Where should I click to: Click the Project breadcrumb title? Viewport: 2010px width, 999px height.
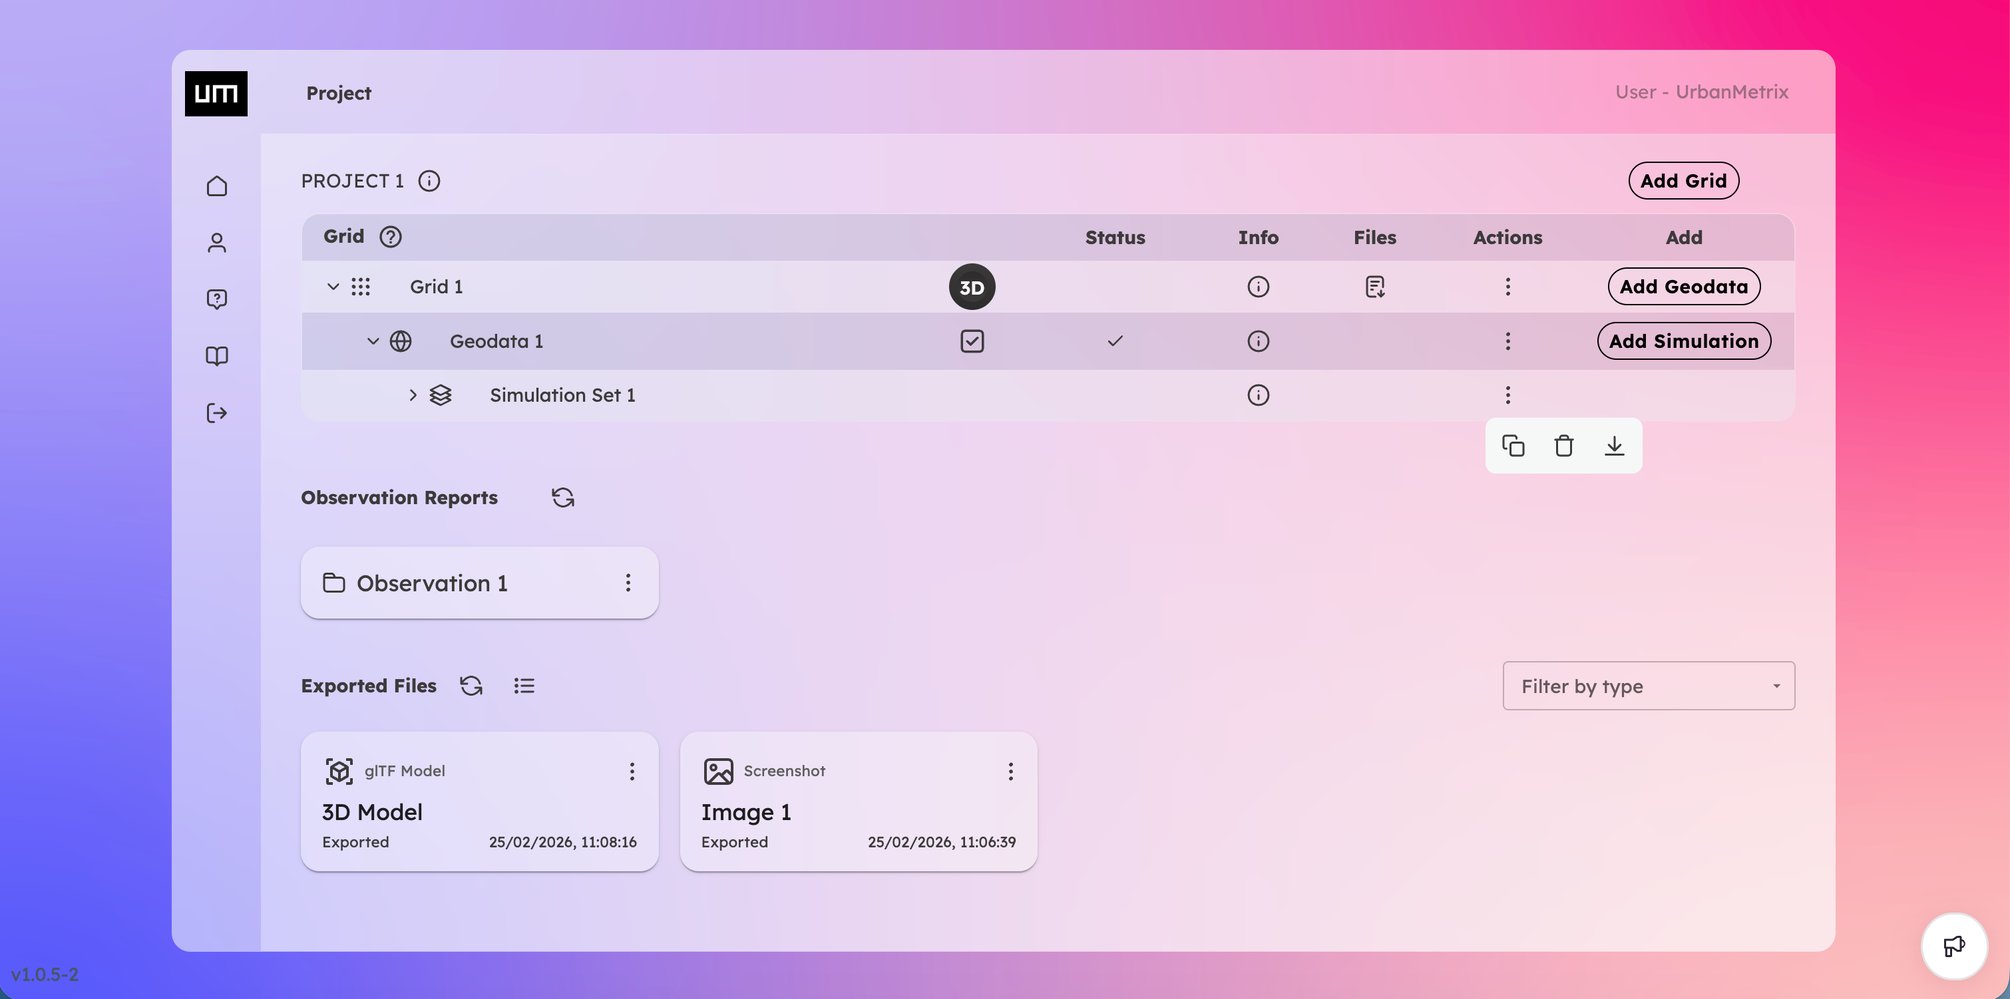click(x=339, y=93)
